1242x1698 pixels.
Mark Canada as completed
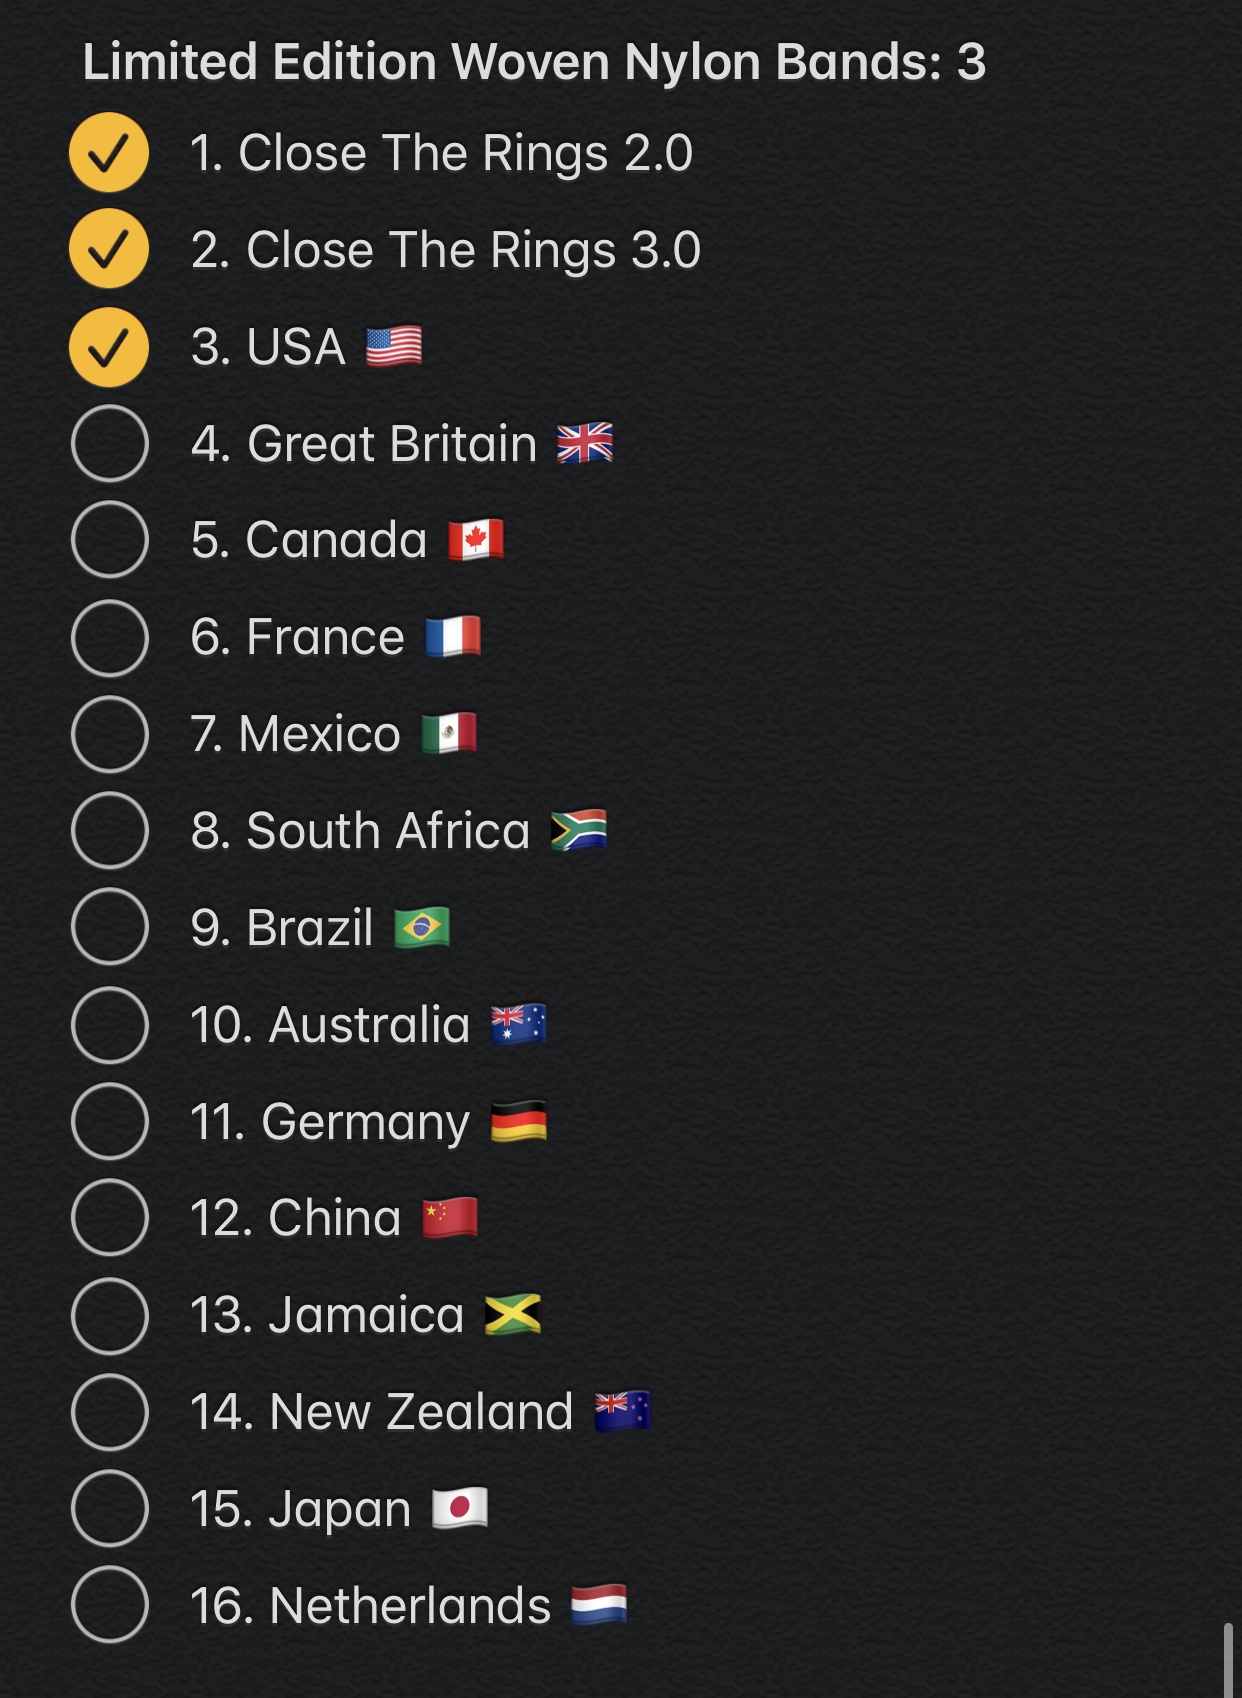point(109,540)
